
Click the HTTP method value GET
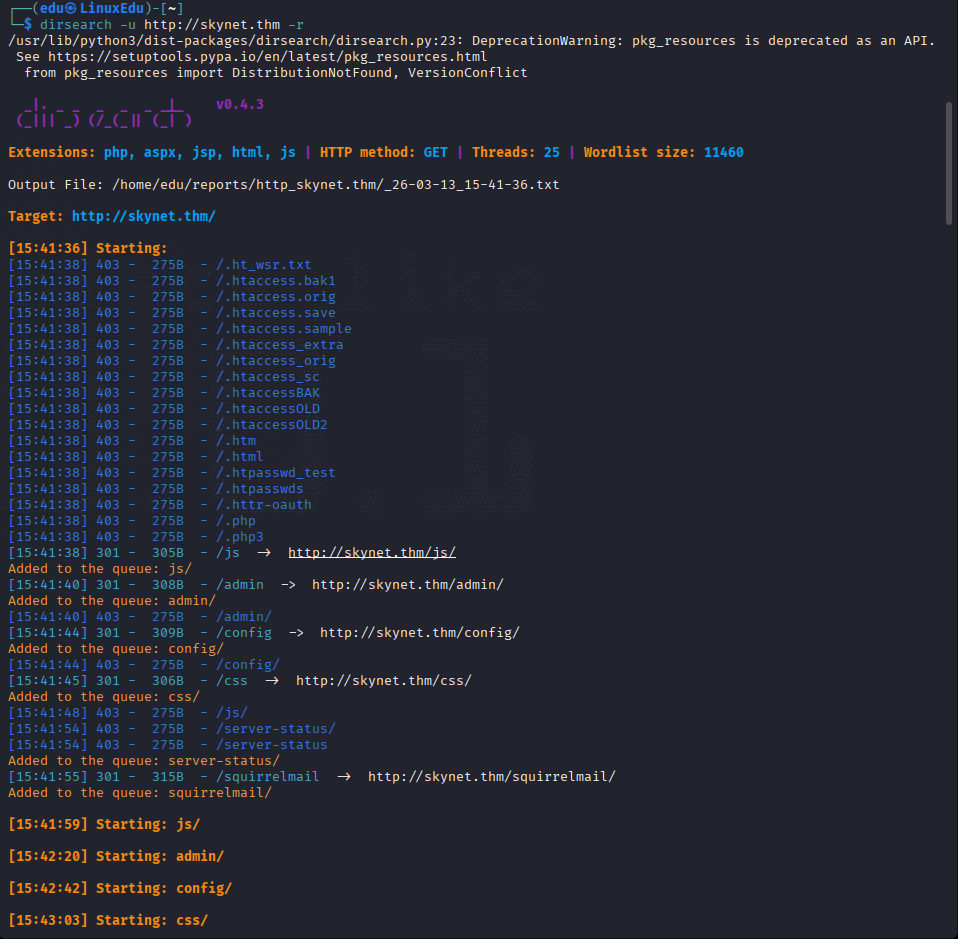tap(436, 152)
